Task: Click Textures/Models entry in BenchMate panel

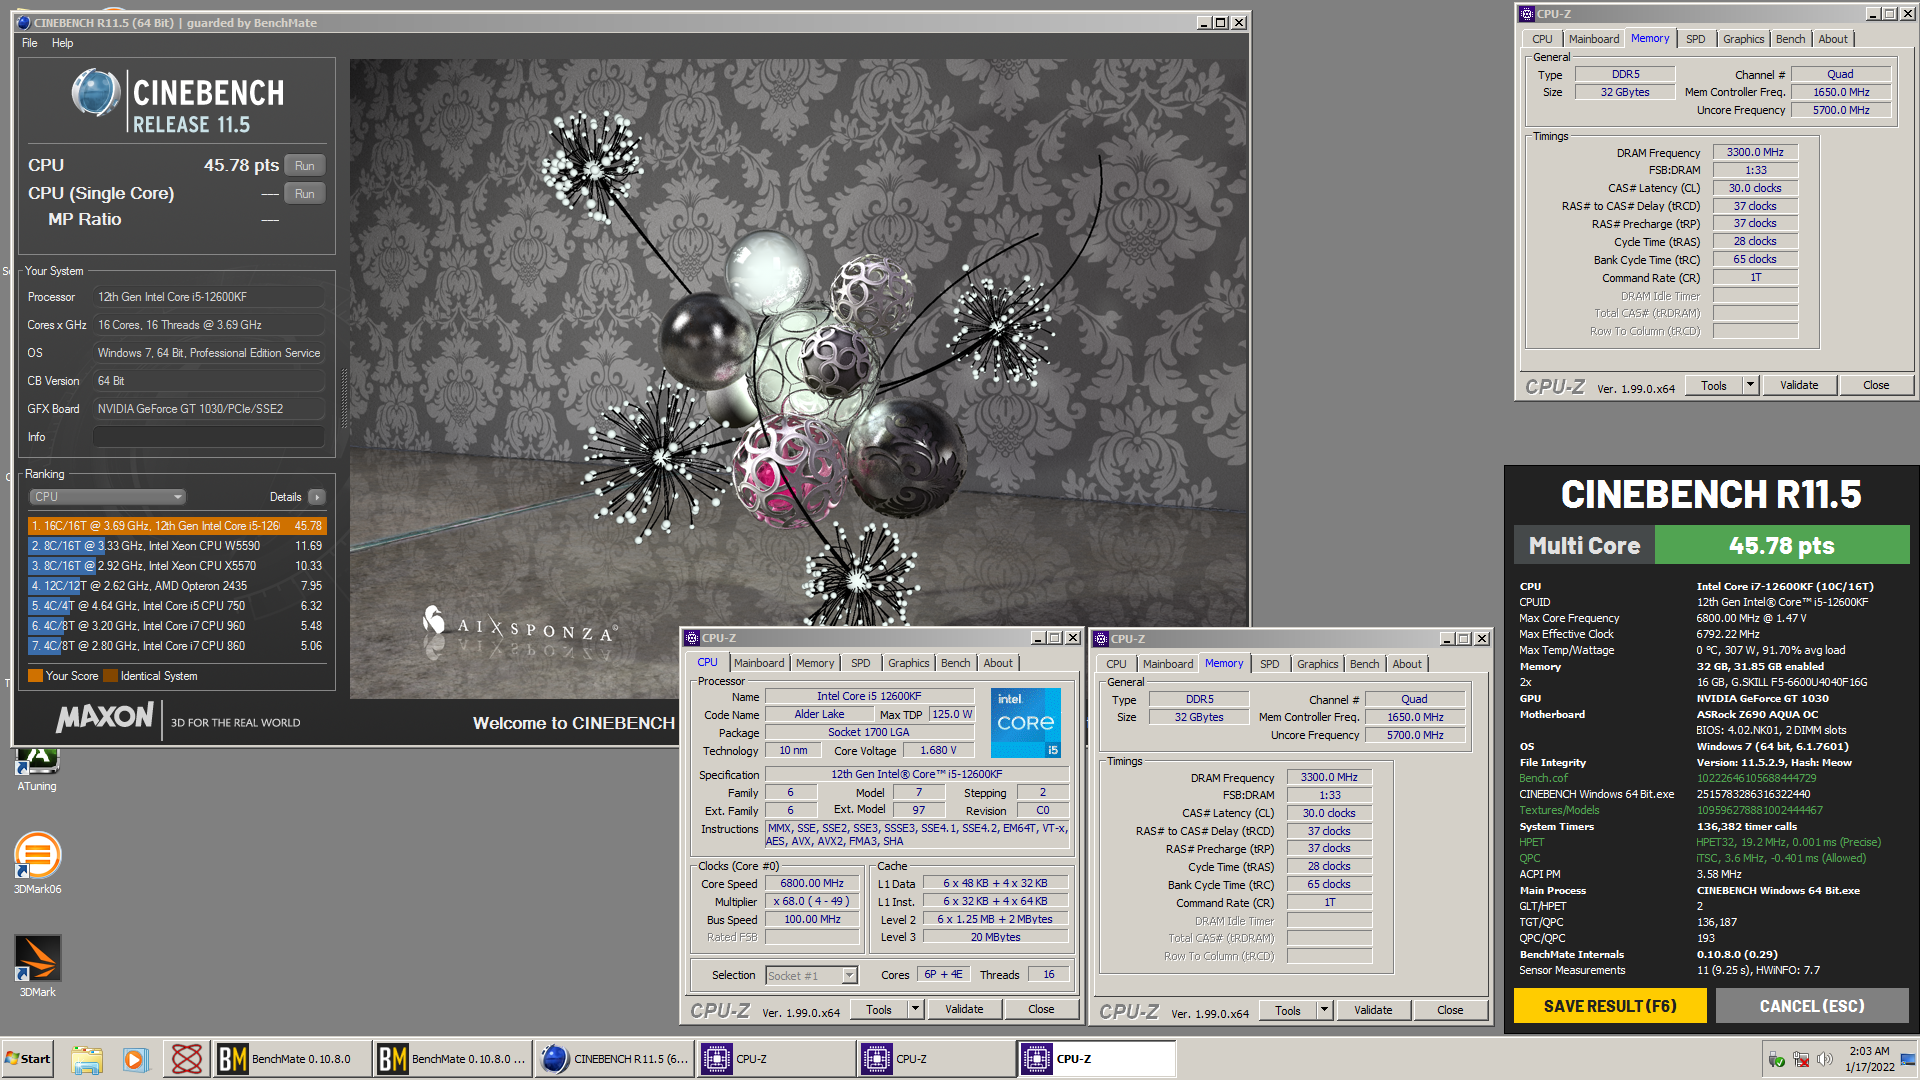Action: point(1559,810)
